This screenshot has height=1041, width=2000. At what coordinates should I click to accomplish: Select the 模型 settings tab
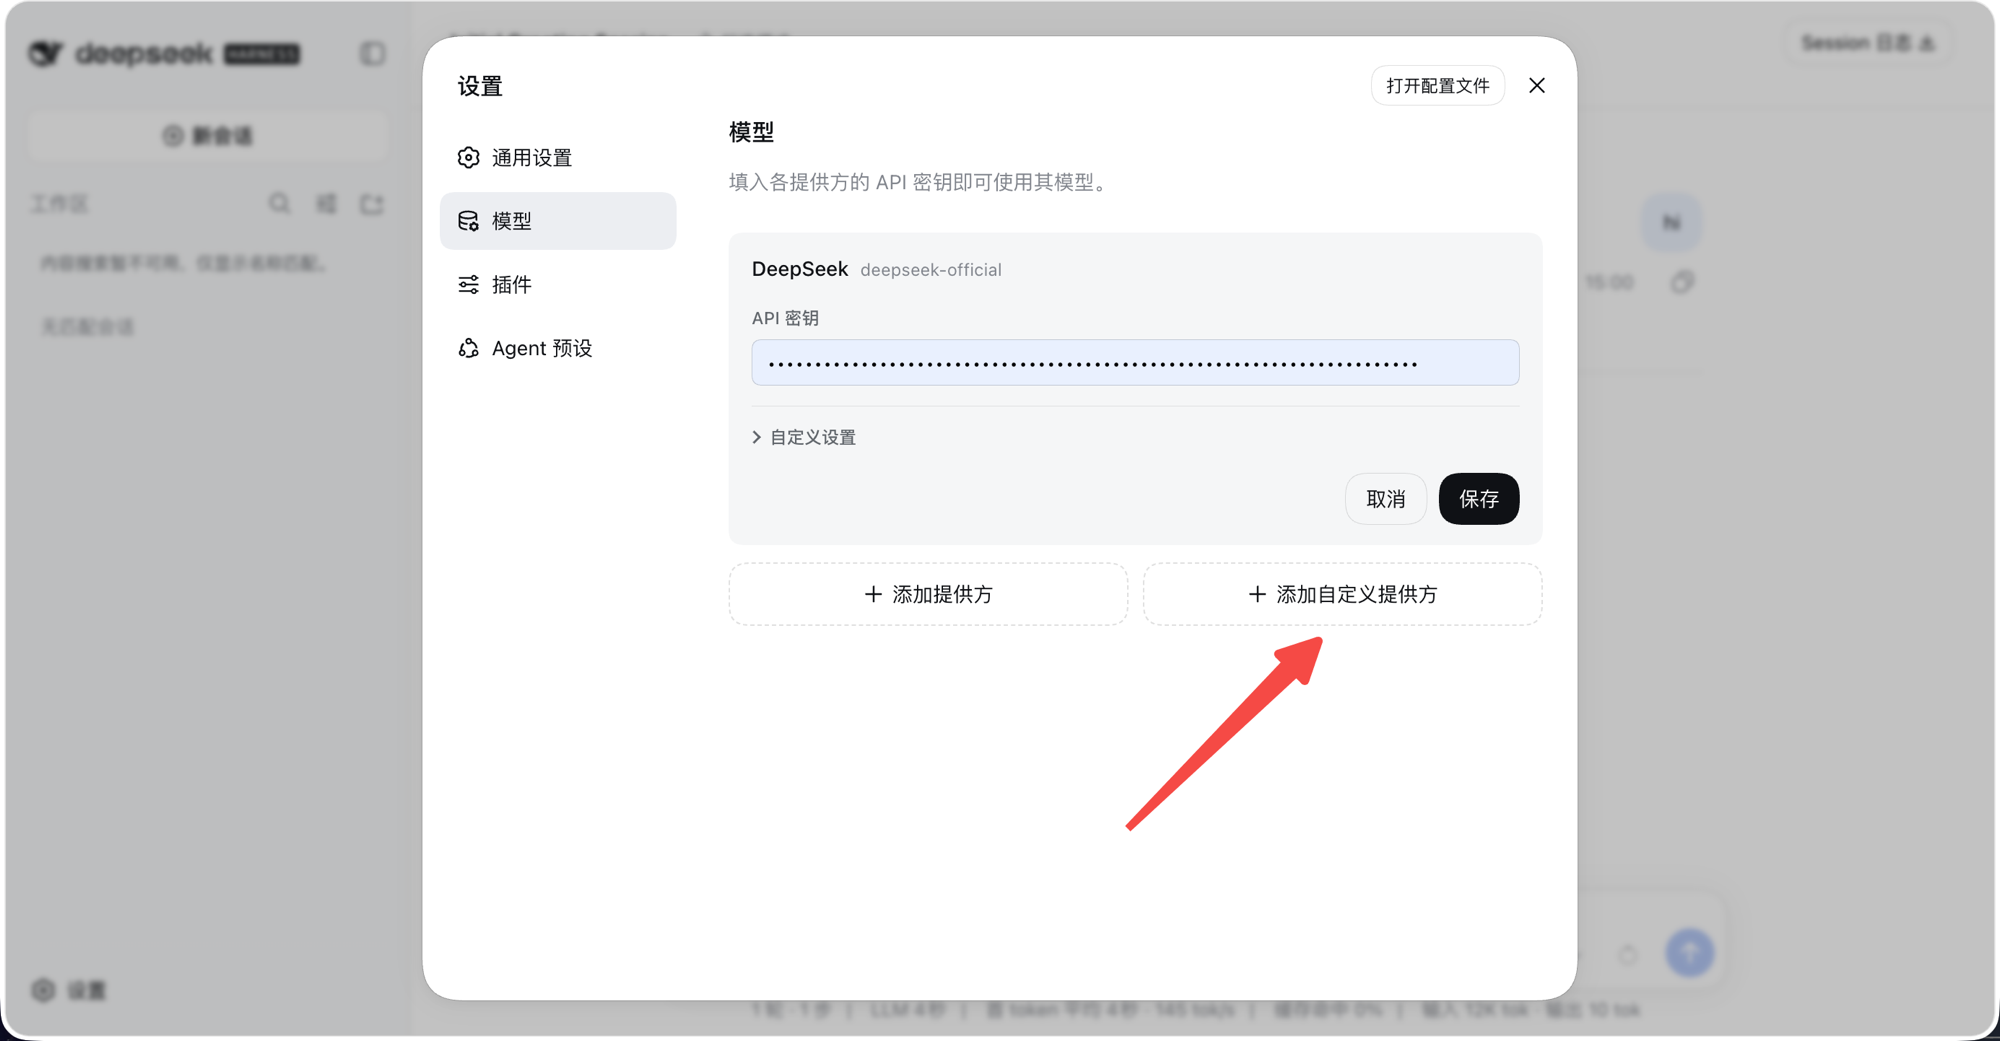pyautogui.click(x=558, y=221)
